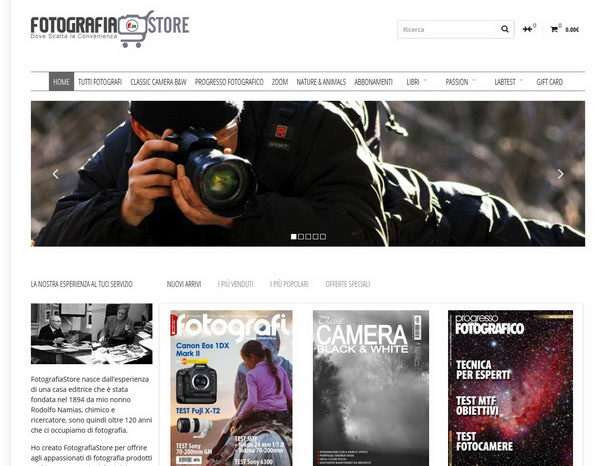This screenshot has height=466, width=600.
Task: Select the second slider dot
Action: (x=301, y=237)
